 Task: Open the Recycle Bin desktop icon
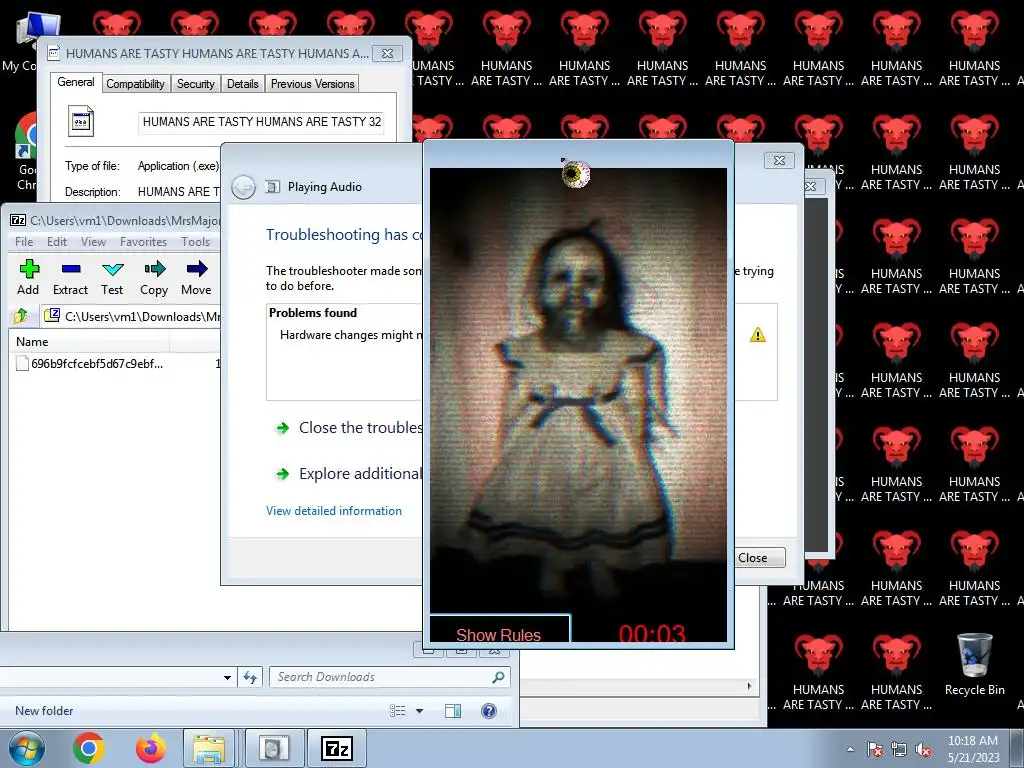(974, 664)
